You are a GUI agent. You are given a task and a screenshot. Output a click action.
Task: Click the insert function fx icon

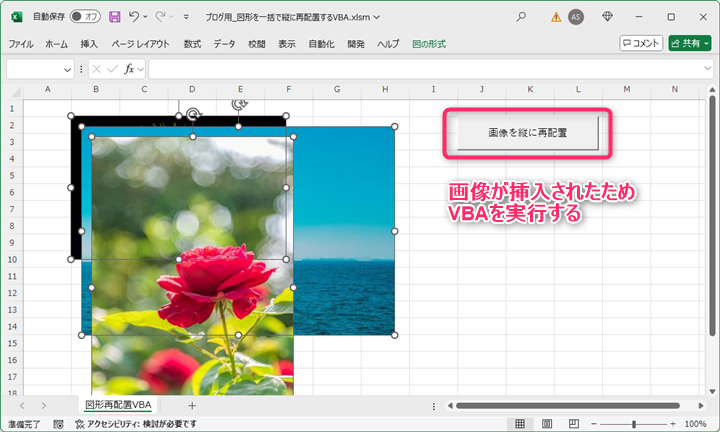[x=129, y=69]
